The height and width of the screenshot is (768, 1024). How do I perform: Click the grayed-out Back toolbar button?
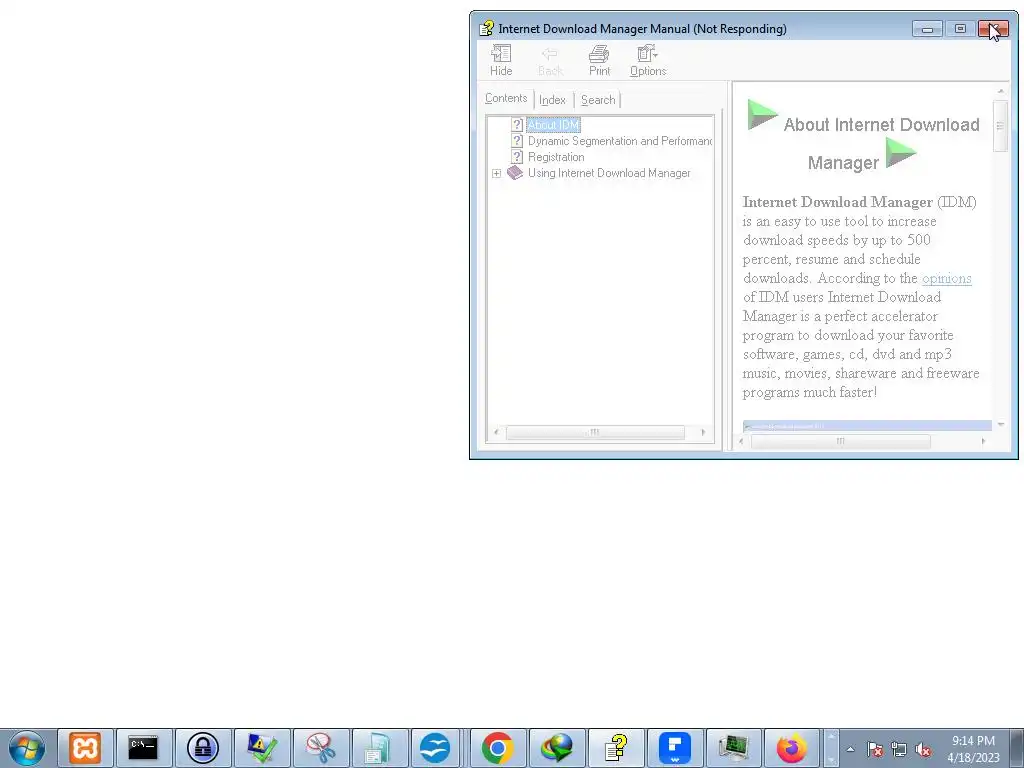pyautogui.click(x=550, y=61)
